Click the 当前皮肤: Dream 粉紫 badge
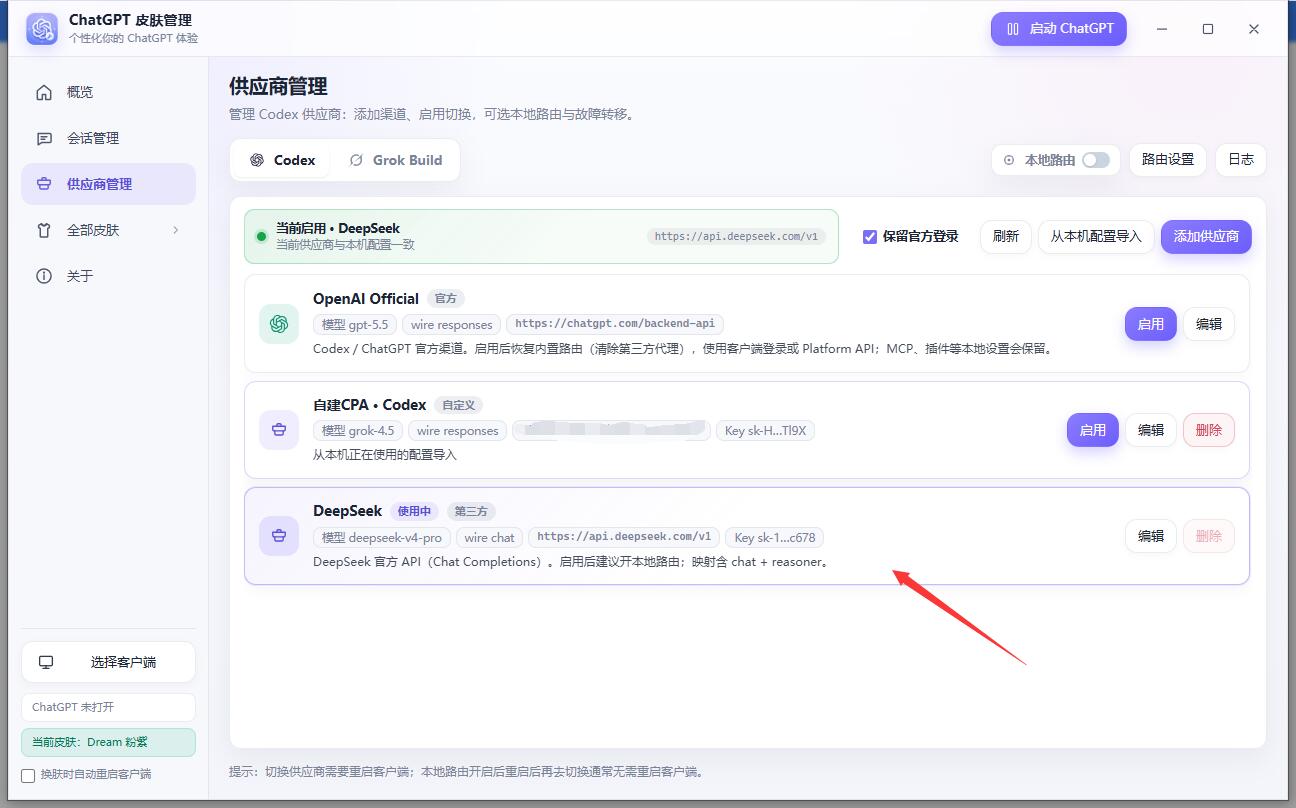This screenshot has width=1296, height=808. (108, 742)
